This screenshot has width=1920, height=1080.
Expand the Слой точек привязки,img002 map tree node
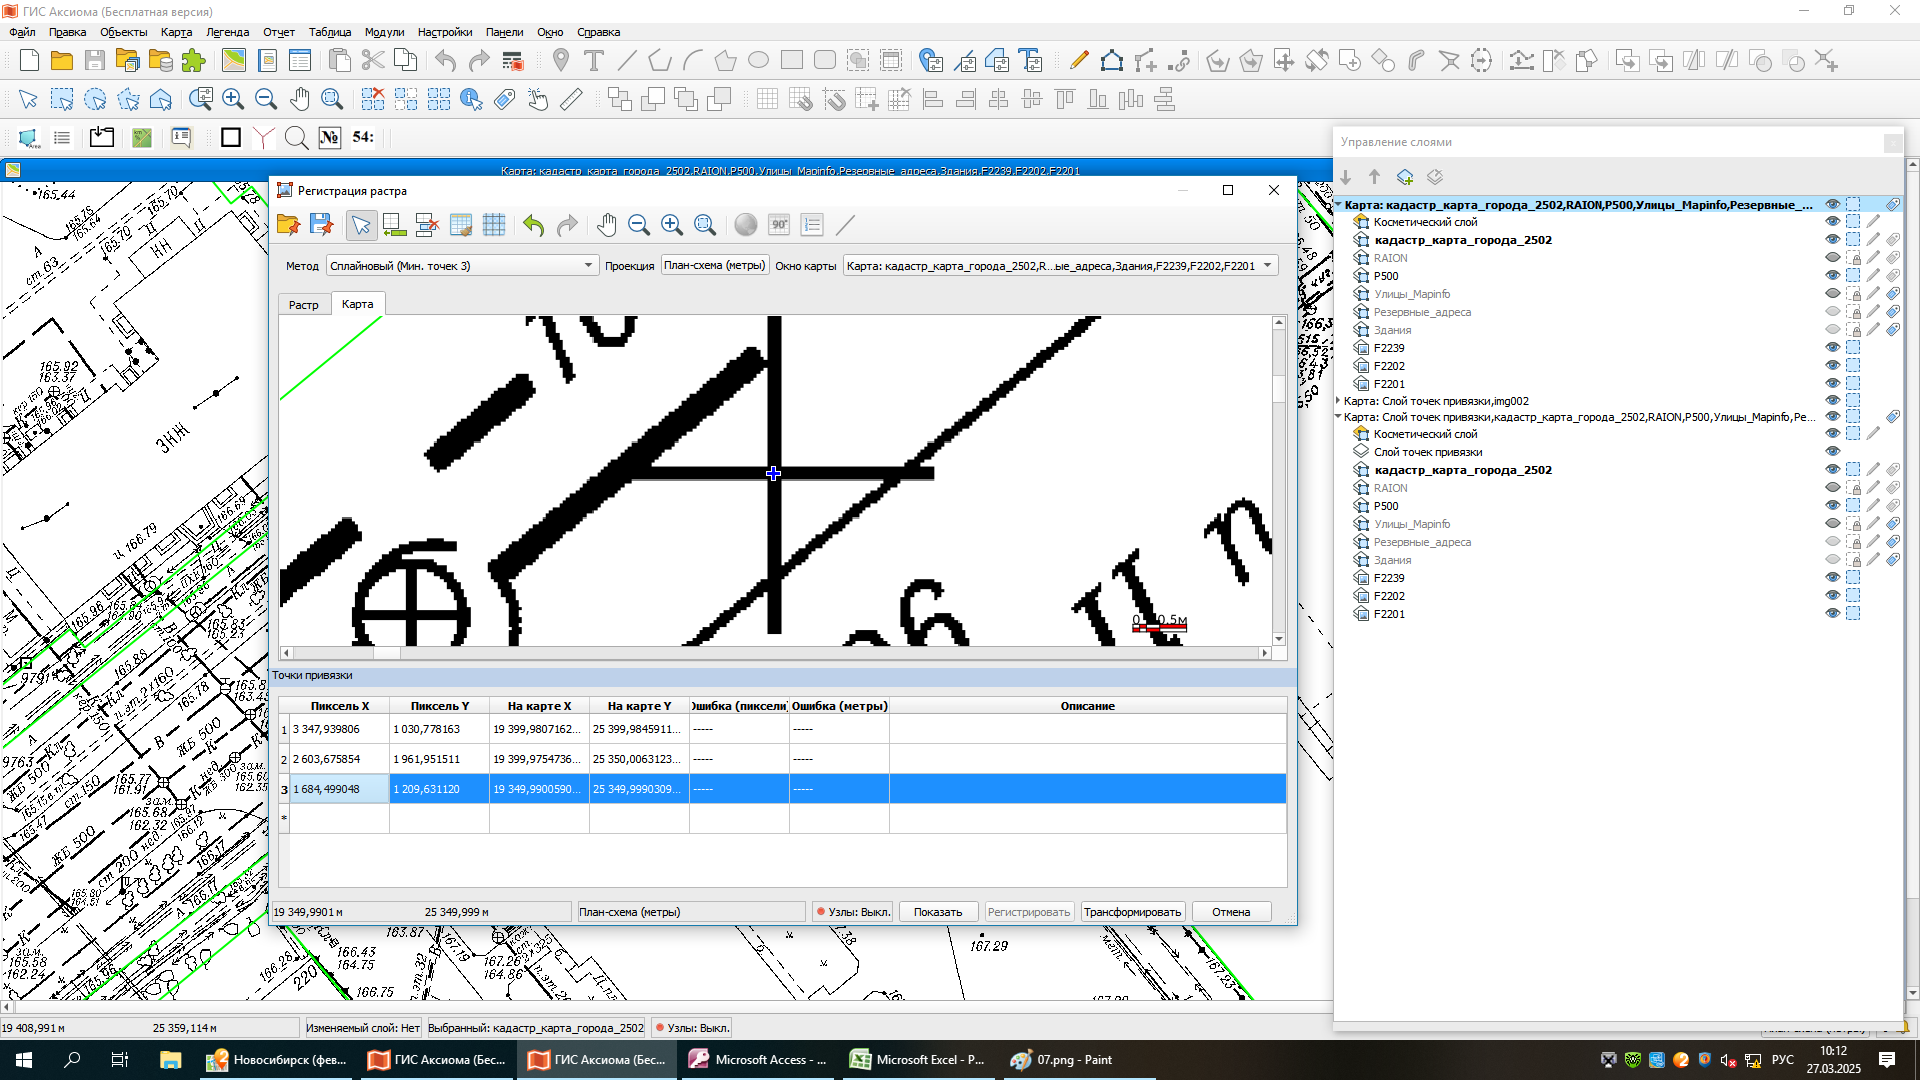pos(1339,401)
